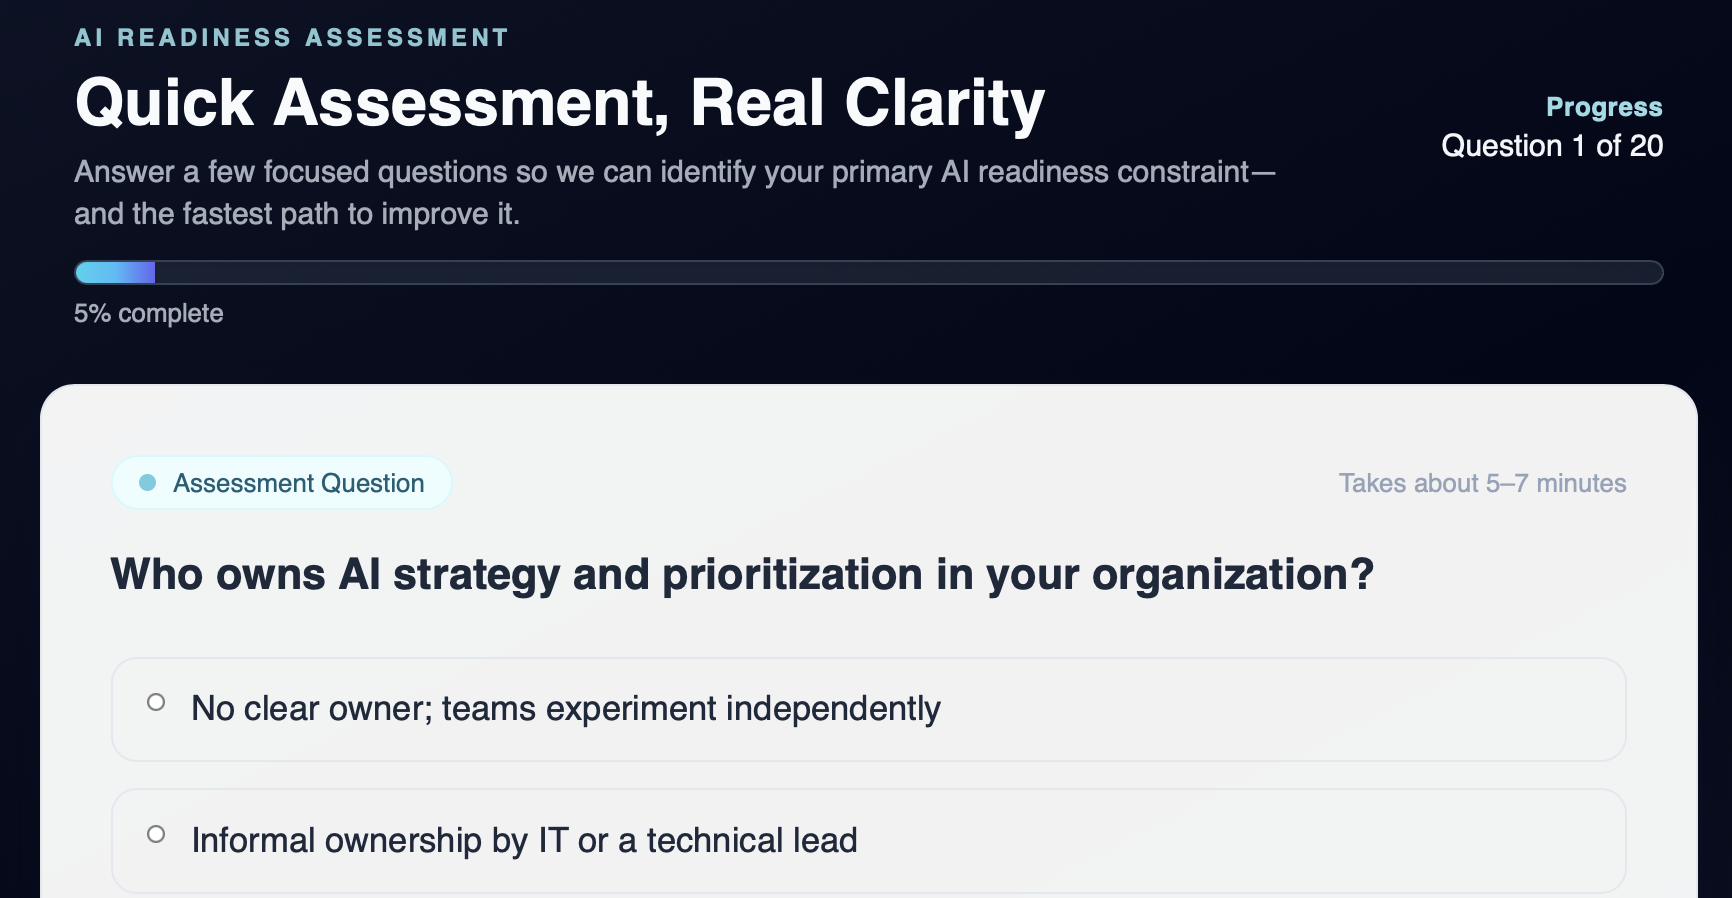Click the empty track of the progress bar
This screenshot has width=1732, height=898.
900,272
